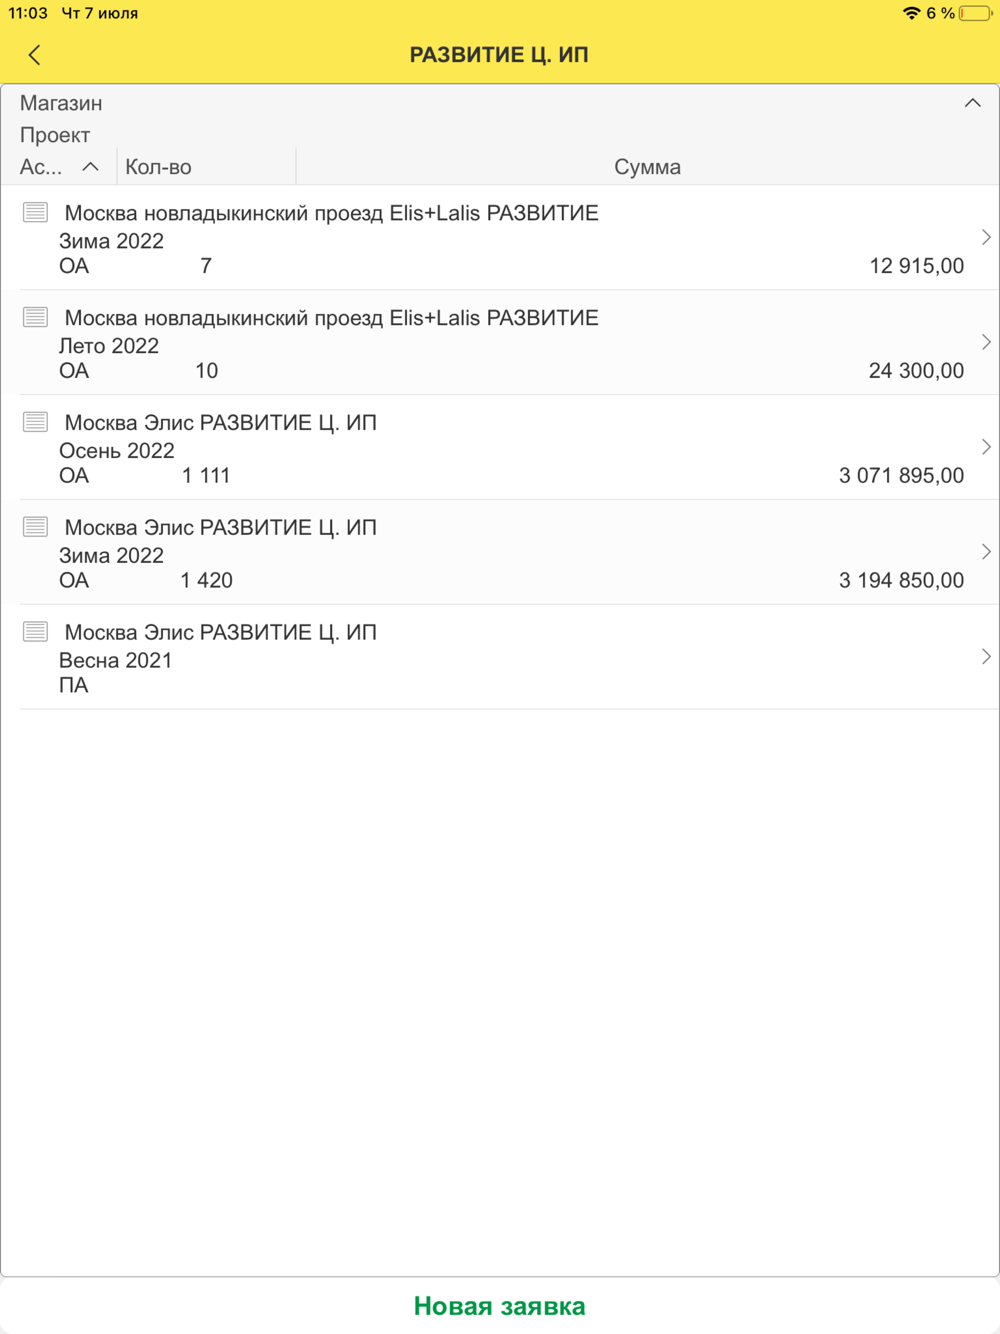
Task: Sort by Кол-во column header
Action: tap(159, 167)
